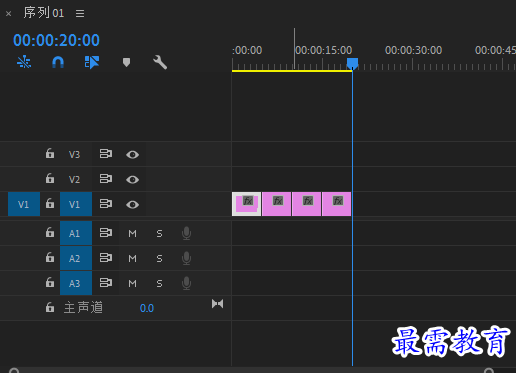Click the blue playhead marker

point(352,63)
